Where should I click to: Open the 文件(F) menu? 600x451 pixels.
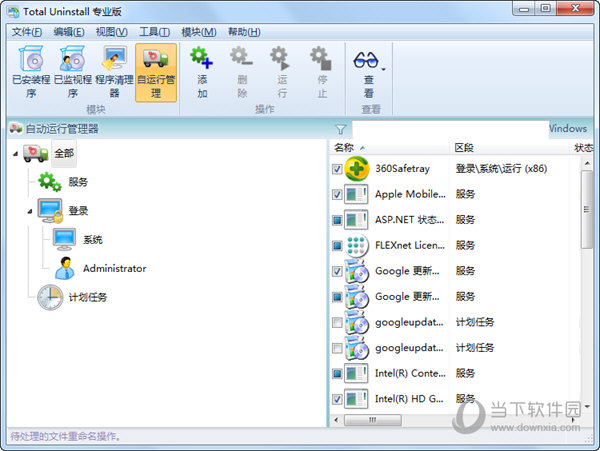coord(27,32)
